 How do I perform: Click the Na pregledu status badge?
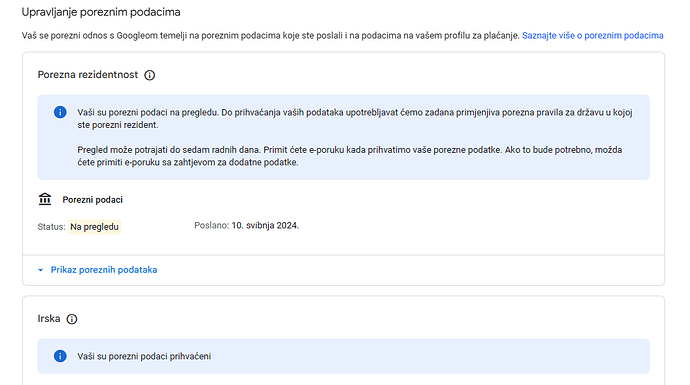94,227
